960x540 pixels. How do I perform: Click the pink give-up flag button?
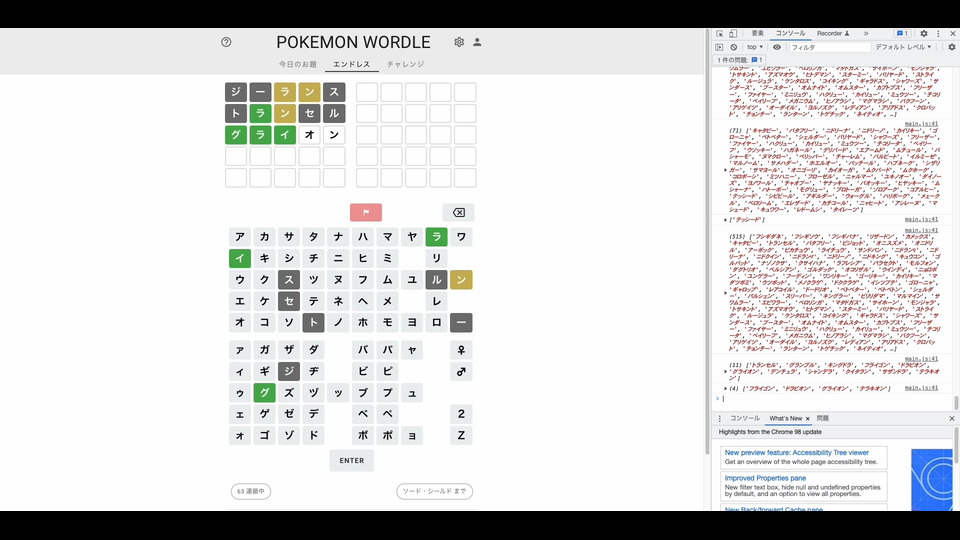click(x=366, y=212)
